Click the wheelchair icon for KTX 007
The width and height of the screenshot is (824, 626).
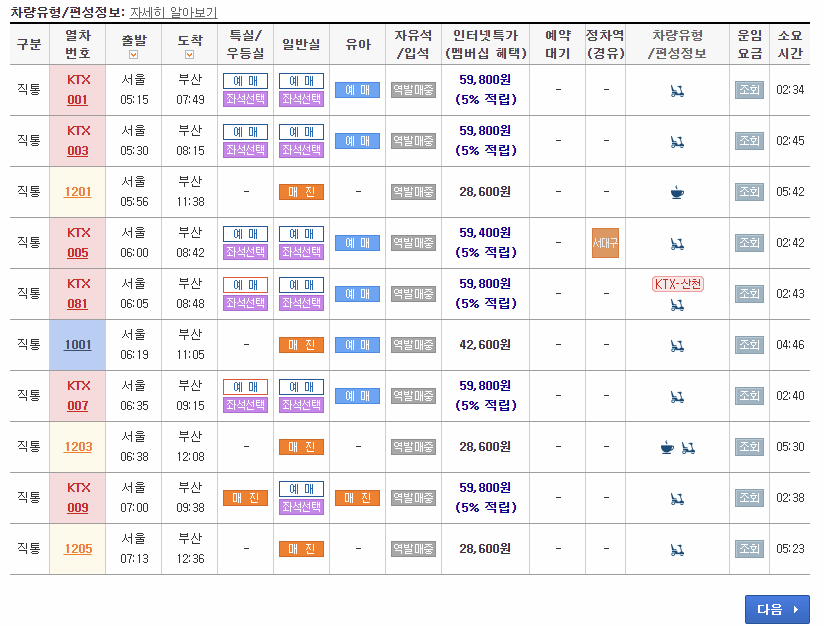676,395
